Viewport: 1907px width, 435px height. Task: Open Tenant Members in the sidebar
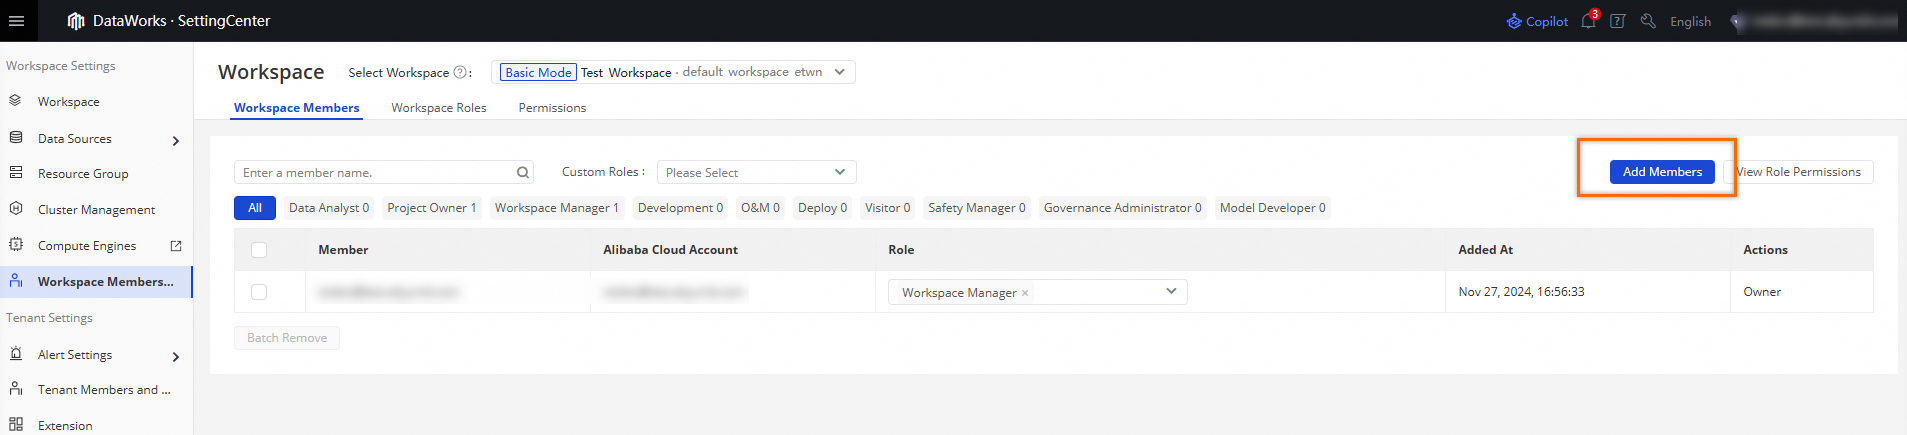point(104,390)
